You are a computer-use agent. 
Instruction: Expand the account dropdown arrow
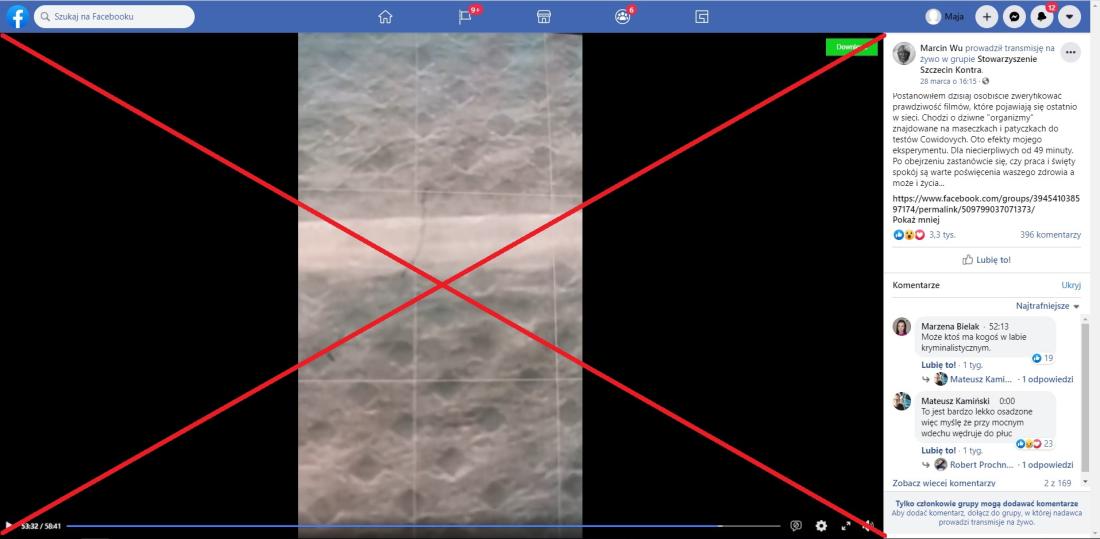[1069, 17]
